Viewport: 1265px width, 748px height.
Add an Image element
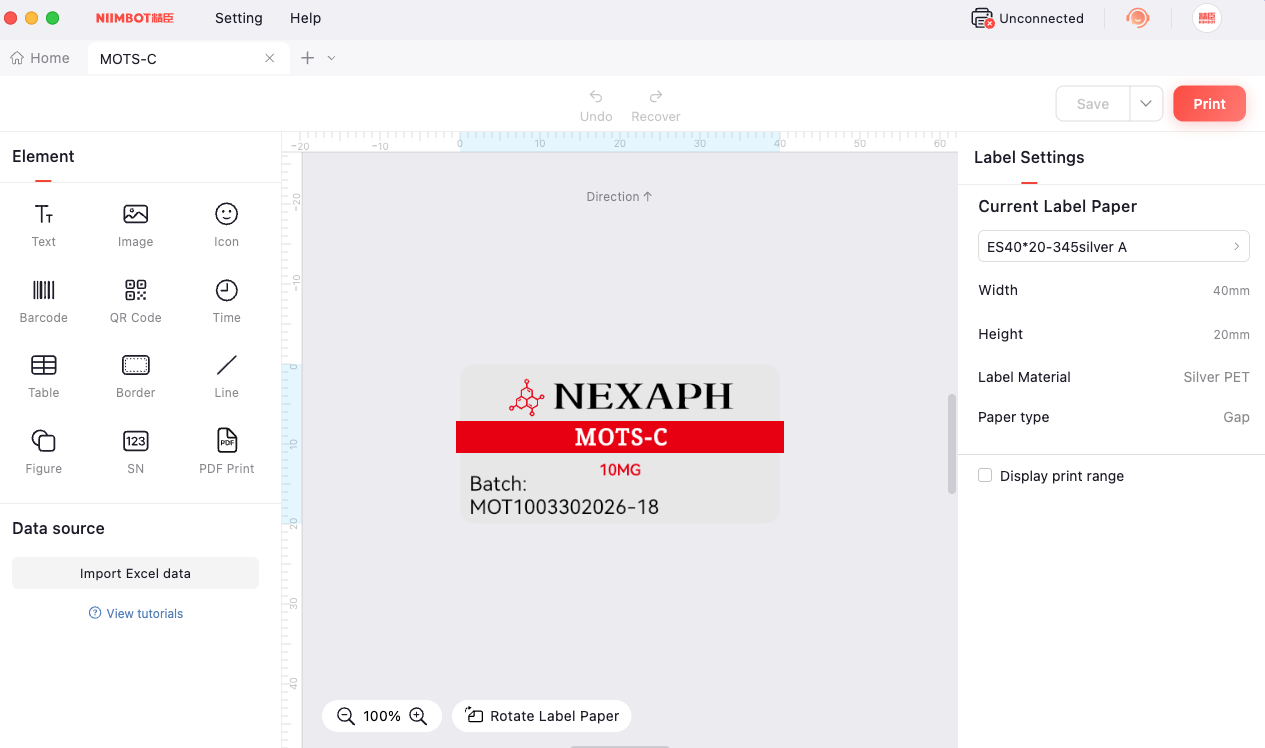click(135, 224)
